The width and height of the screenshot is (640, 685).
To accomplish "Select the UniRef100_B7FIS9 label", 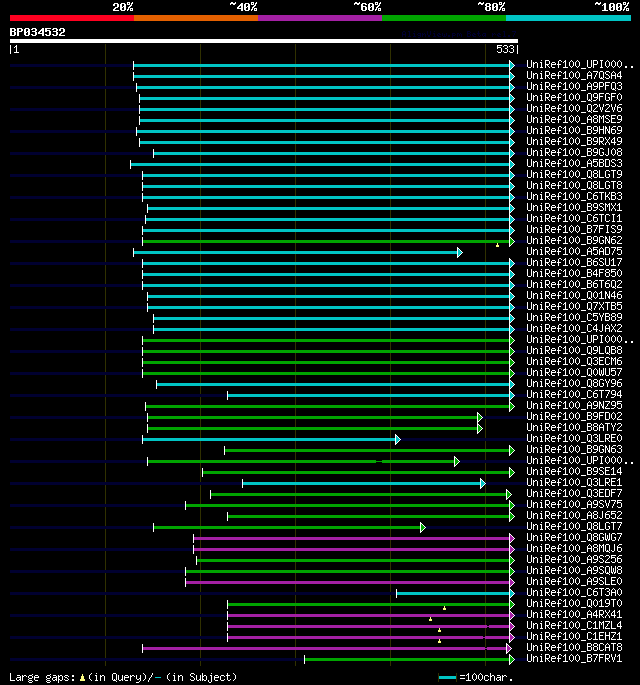I will point(574,229).
